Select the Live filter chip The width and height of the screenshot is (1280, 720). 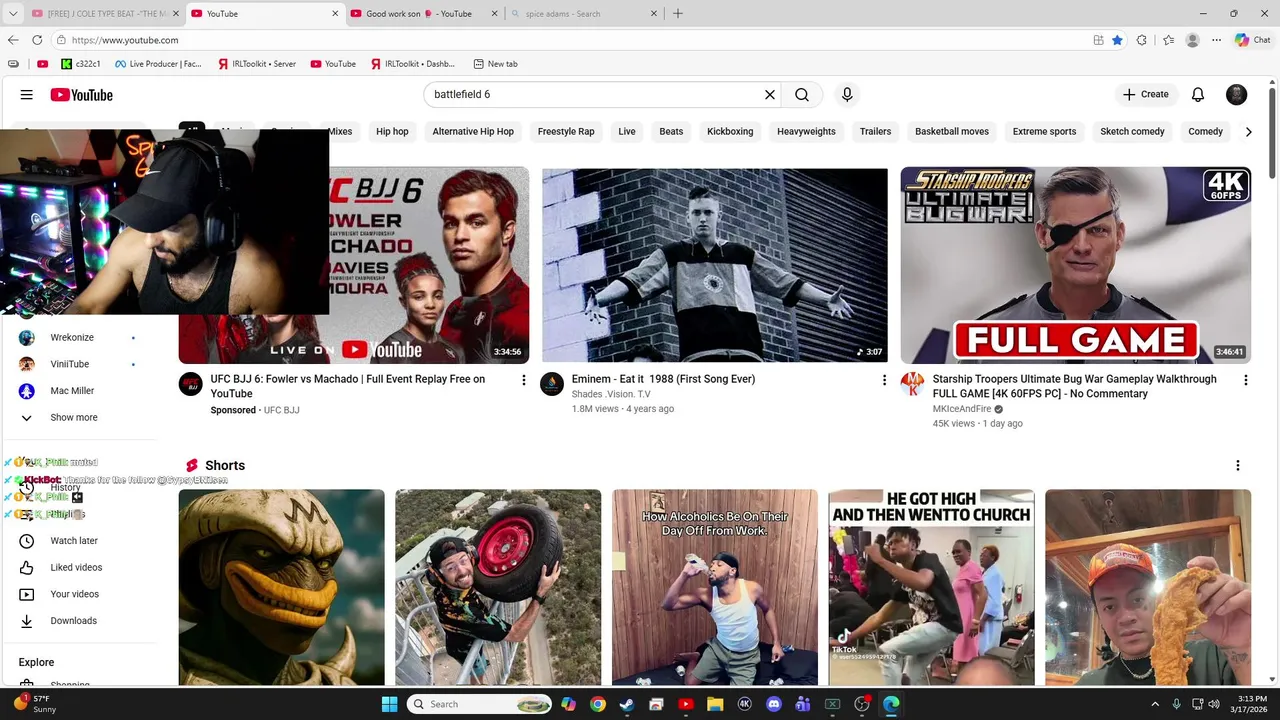[627, 131]
